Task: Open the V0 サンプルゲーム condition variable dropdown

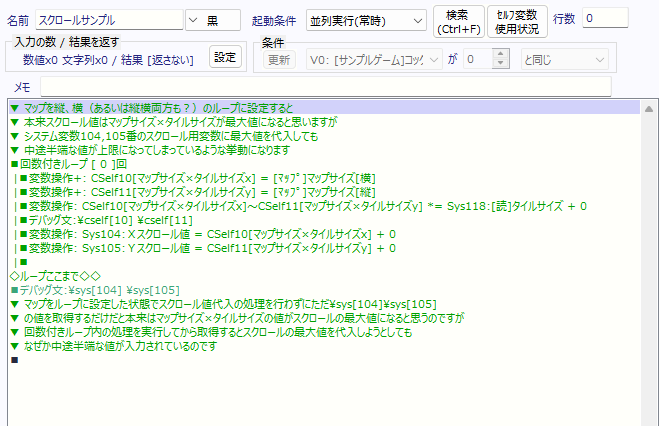Action: click(x=375, y=60)
